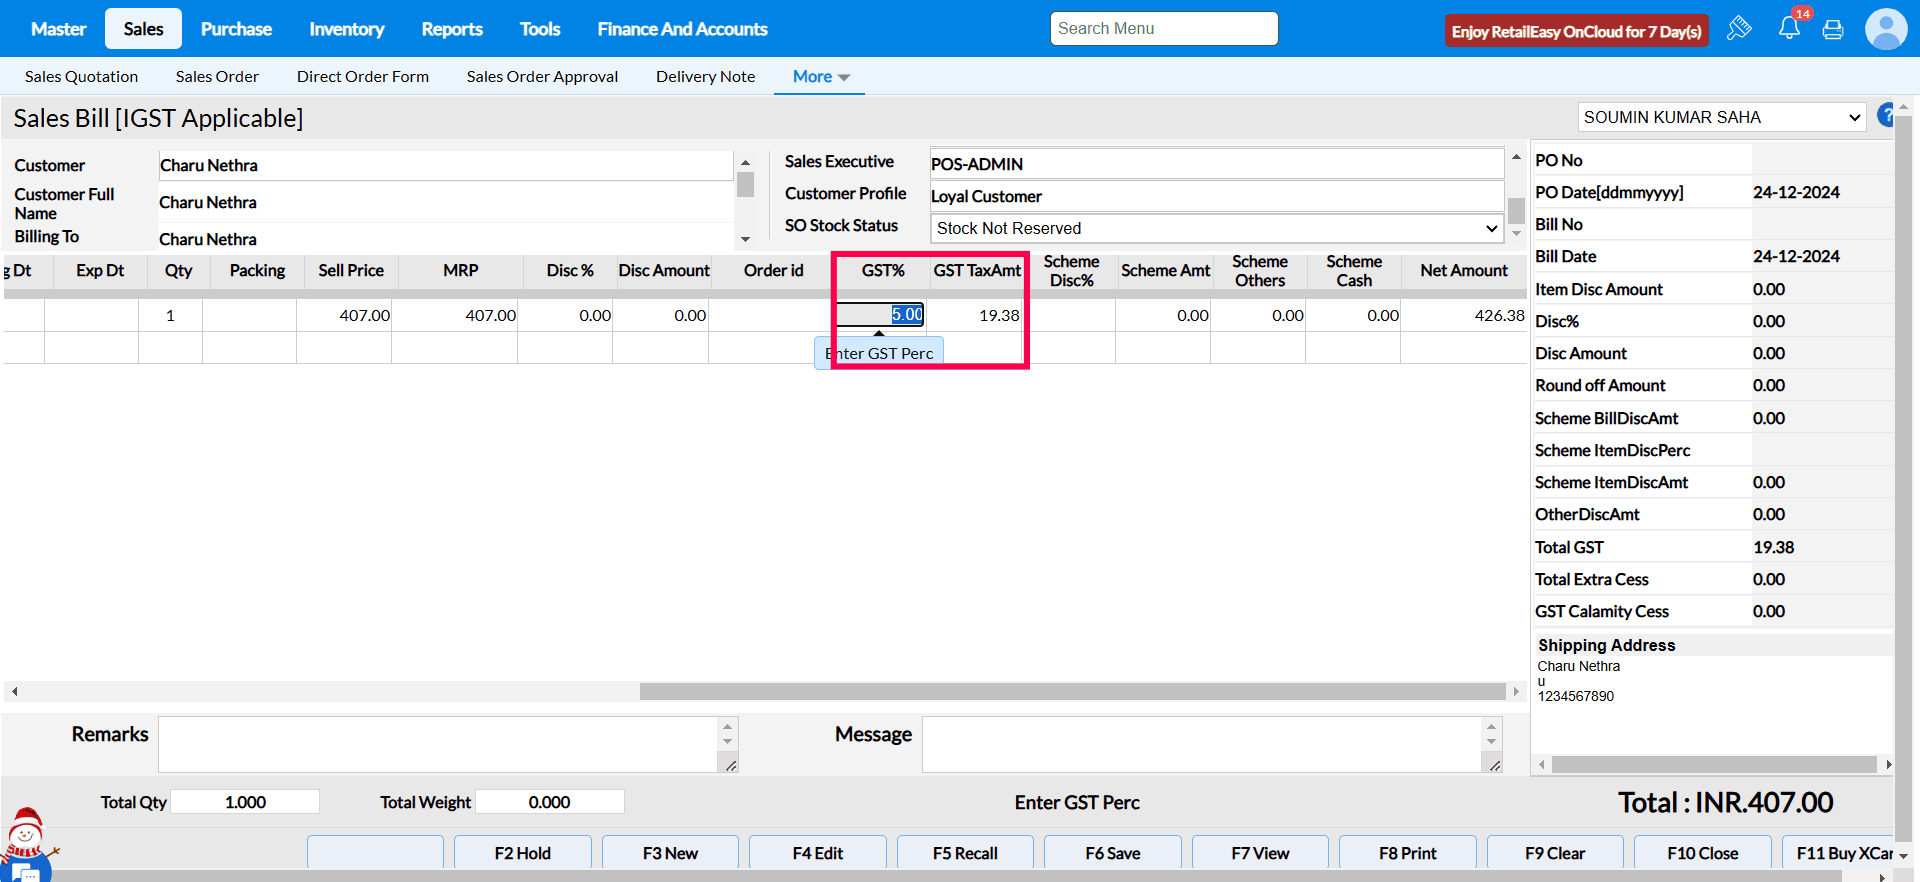Click the Net Amount cell 426.38

(x=1464, y=315)
